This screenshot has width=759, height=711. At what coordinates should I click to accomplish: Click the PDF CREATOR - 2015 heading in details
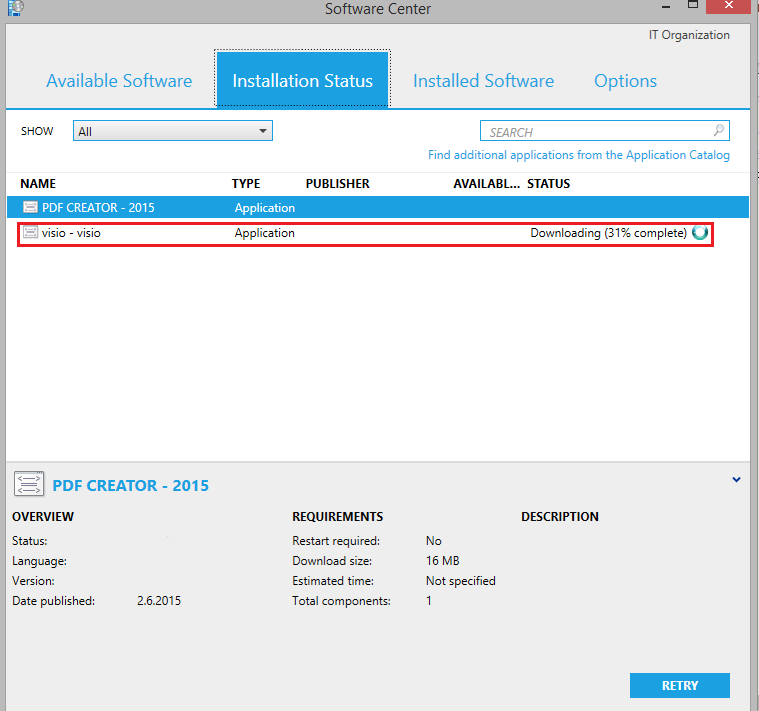click(x=131, y=485)
